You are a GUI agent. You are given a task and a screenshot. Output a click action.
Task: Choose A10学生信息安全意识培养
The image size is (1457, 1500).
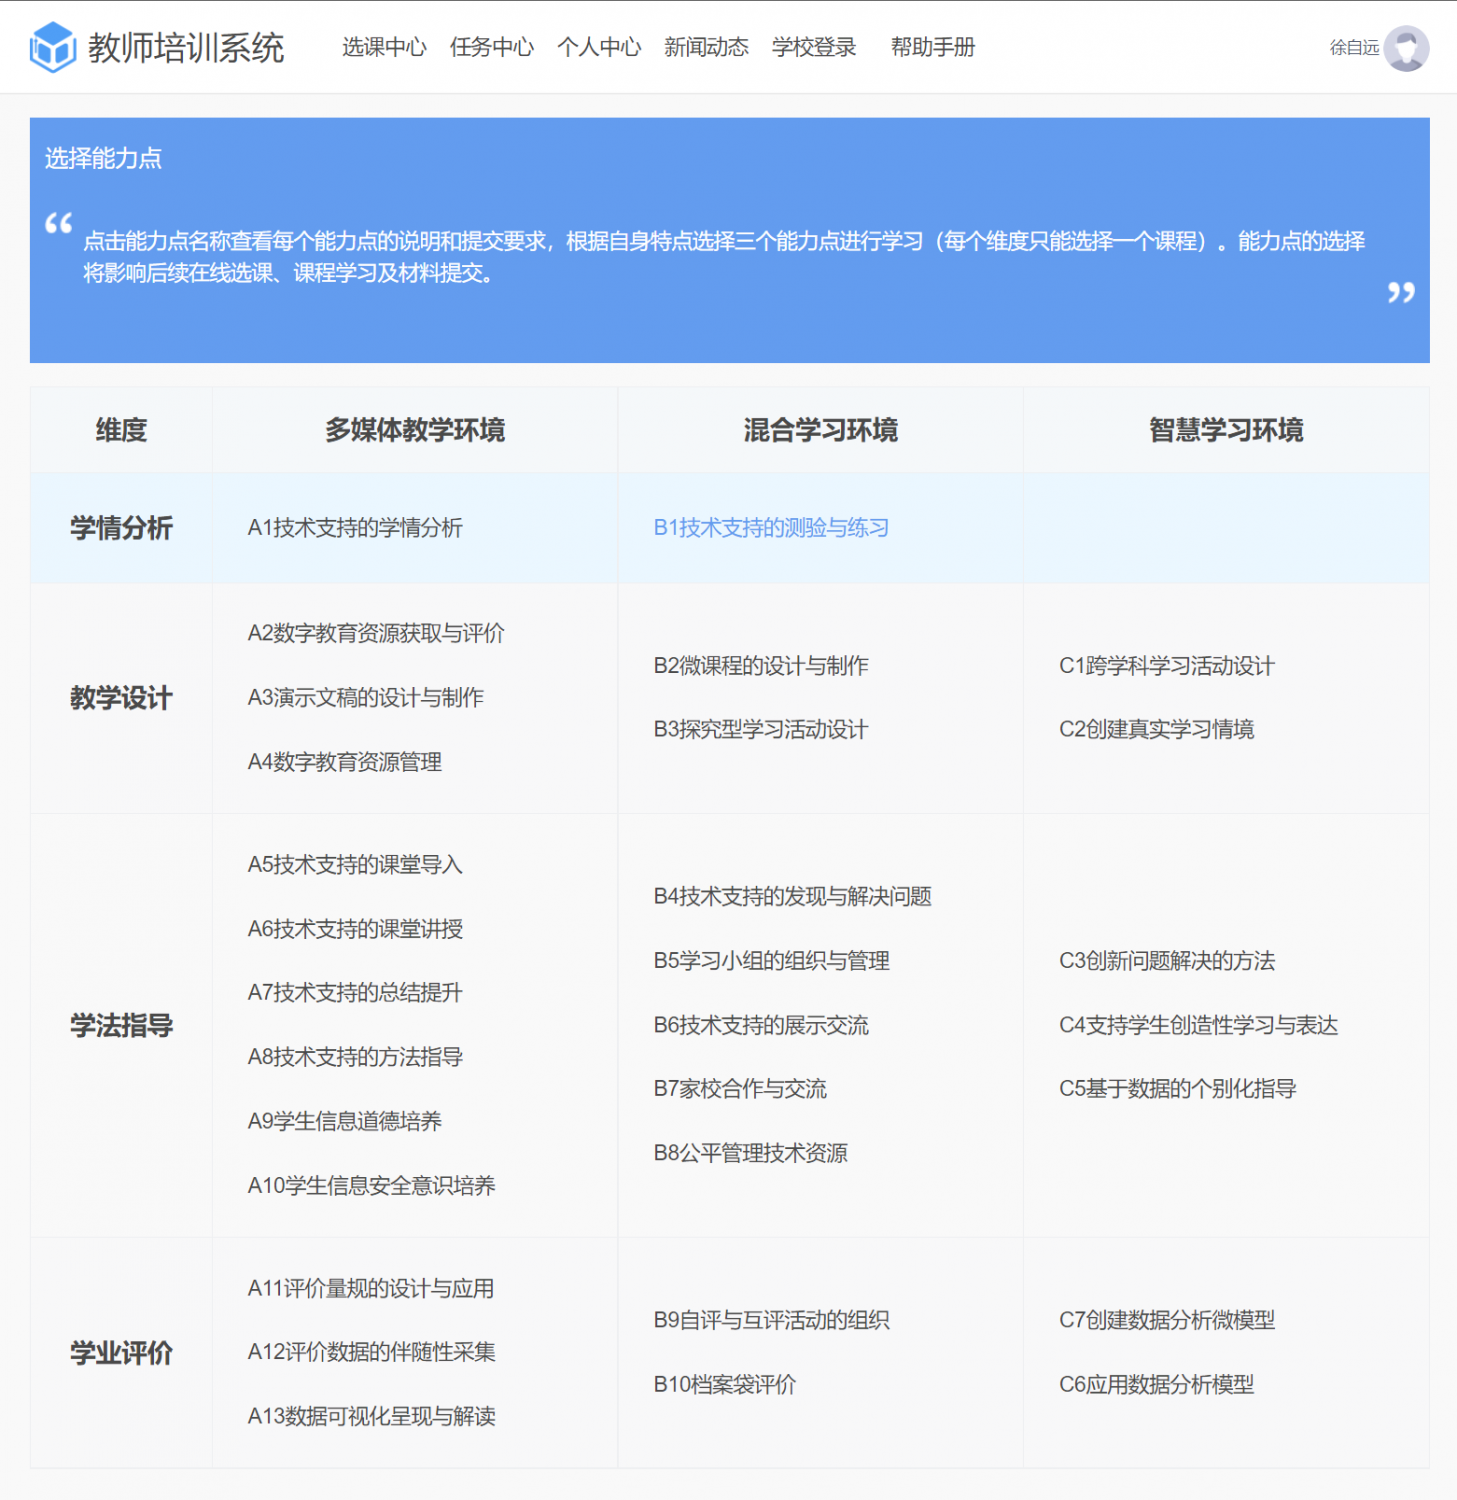[x=372, y=1185]
